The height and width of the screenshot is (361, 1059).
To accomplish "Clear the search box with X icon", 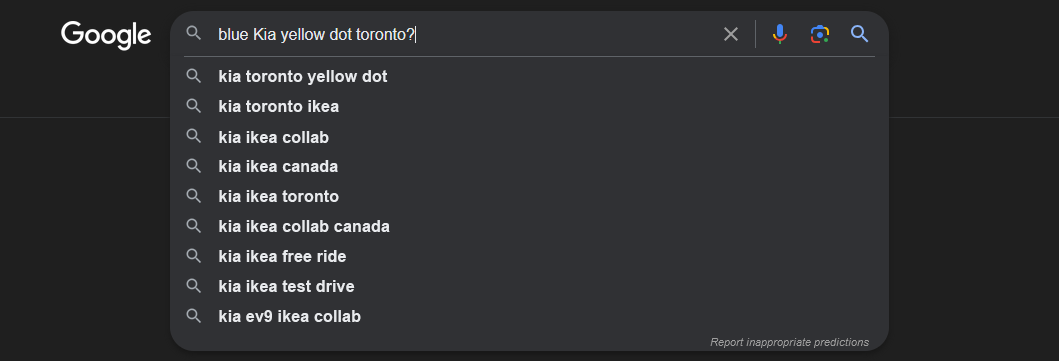I will click(x=731, y=34).
